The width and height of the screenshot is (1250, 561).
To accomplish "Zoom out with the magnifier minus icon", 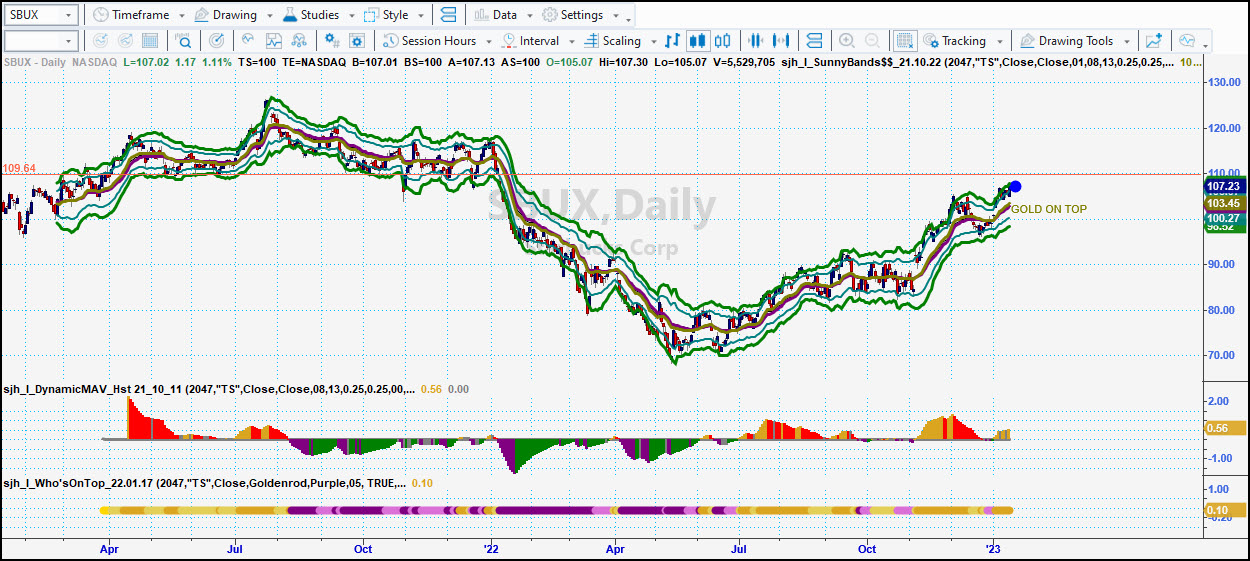I will coord(873,41).
